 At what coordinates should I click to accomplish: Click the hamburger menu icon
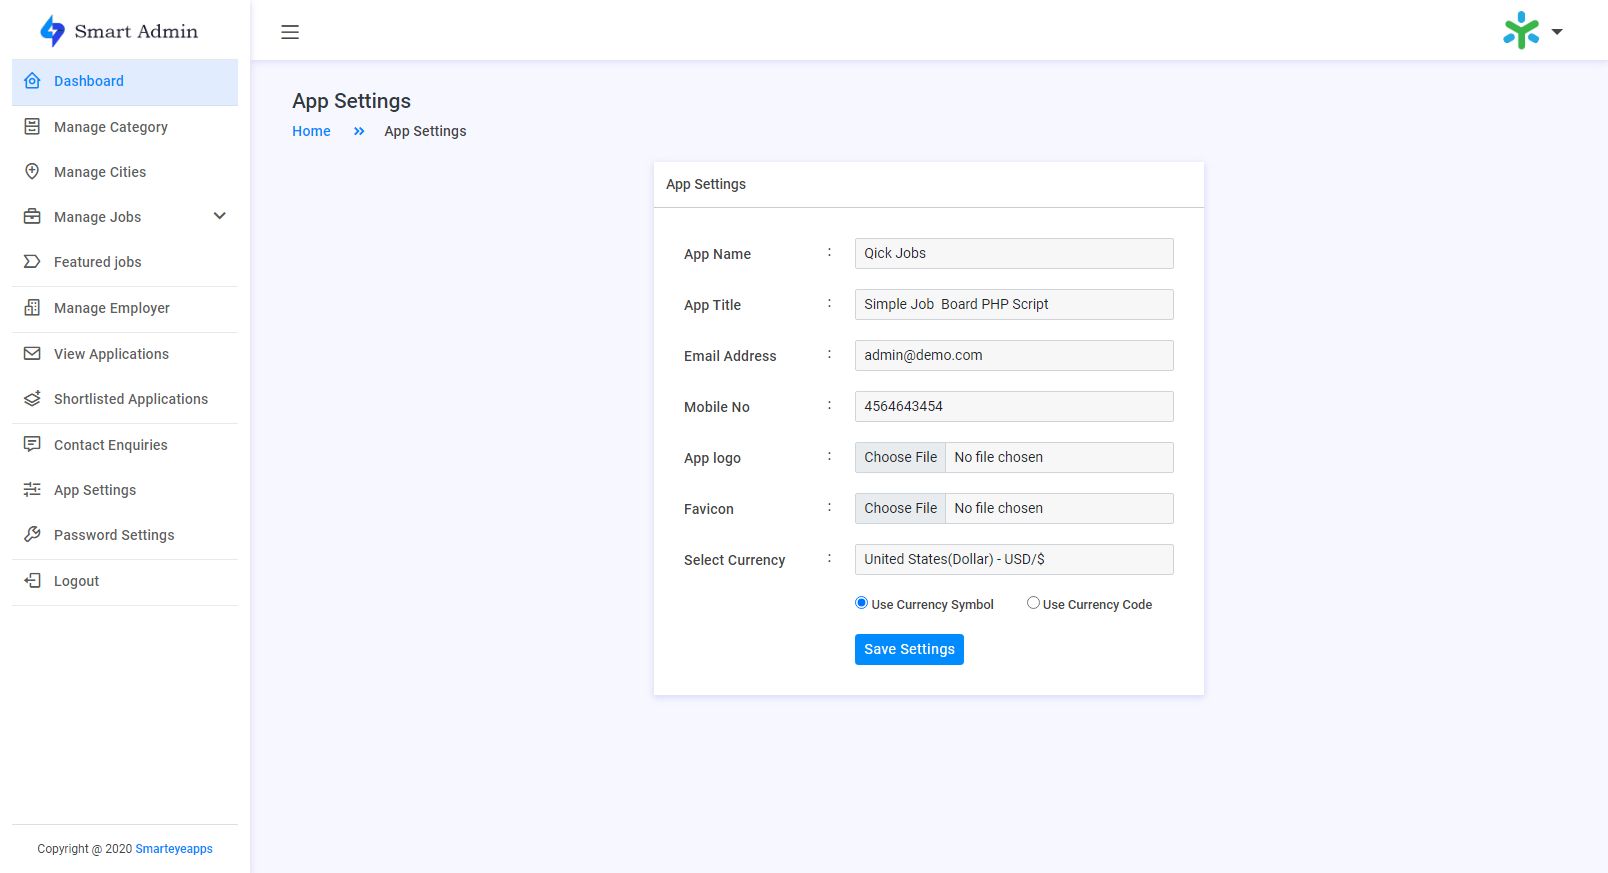point(290,32)
